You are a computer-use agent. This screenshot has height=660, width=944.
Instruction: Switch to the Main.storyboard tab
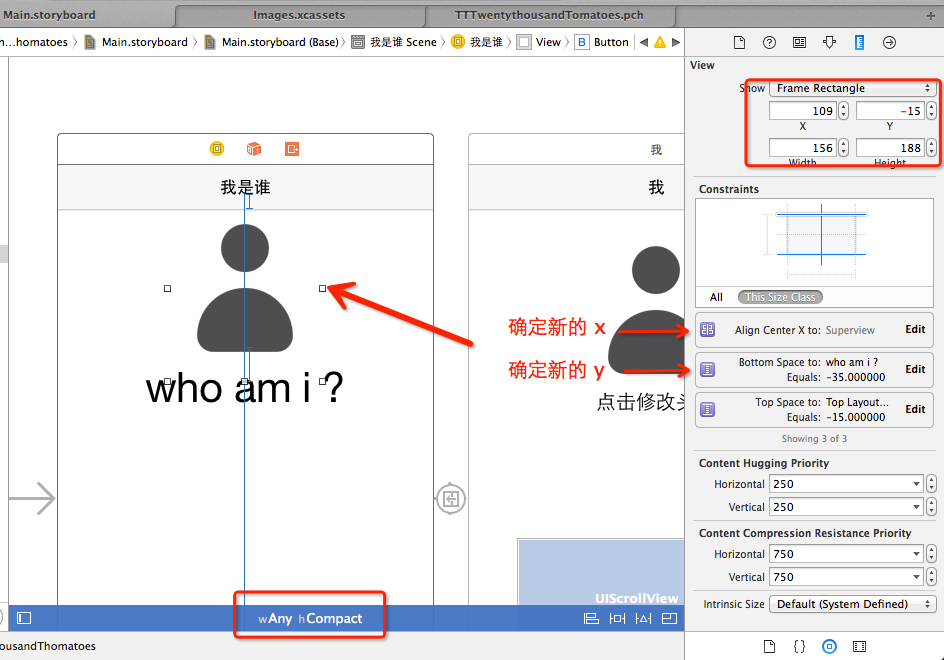pos(49,15)
